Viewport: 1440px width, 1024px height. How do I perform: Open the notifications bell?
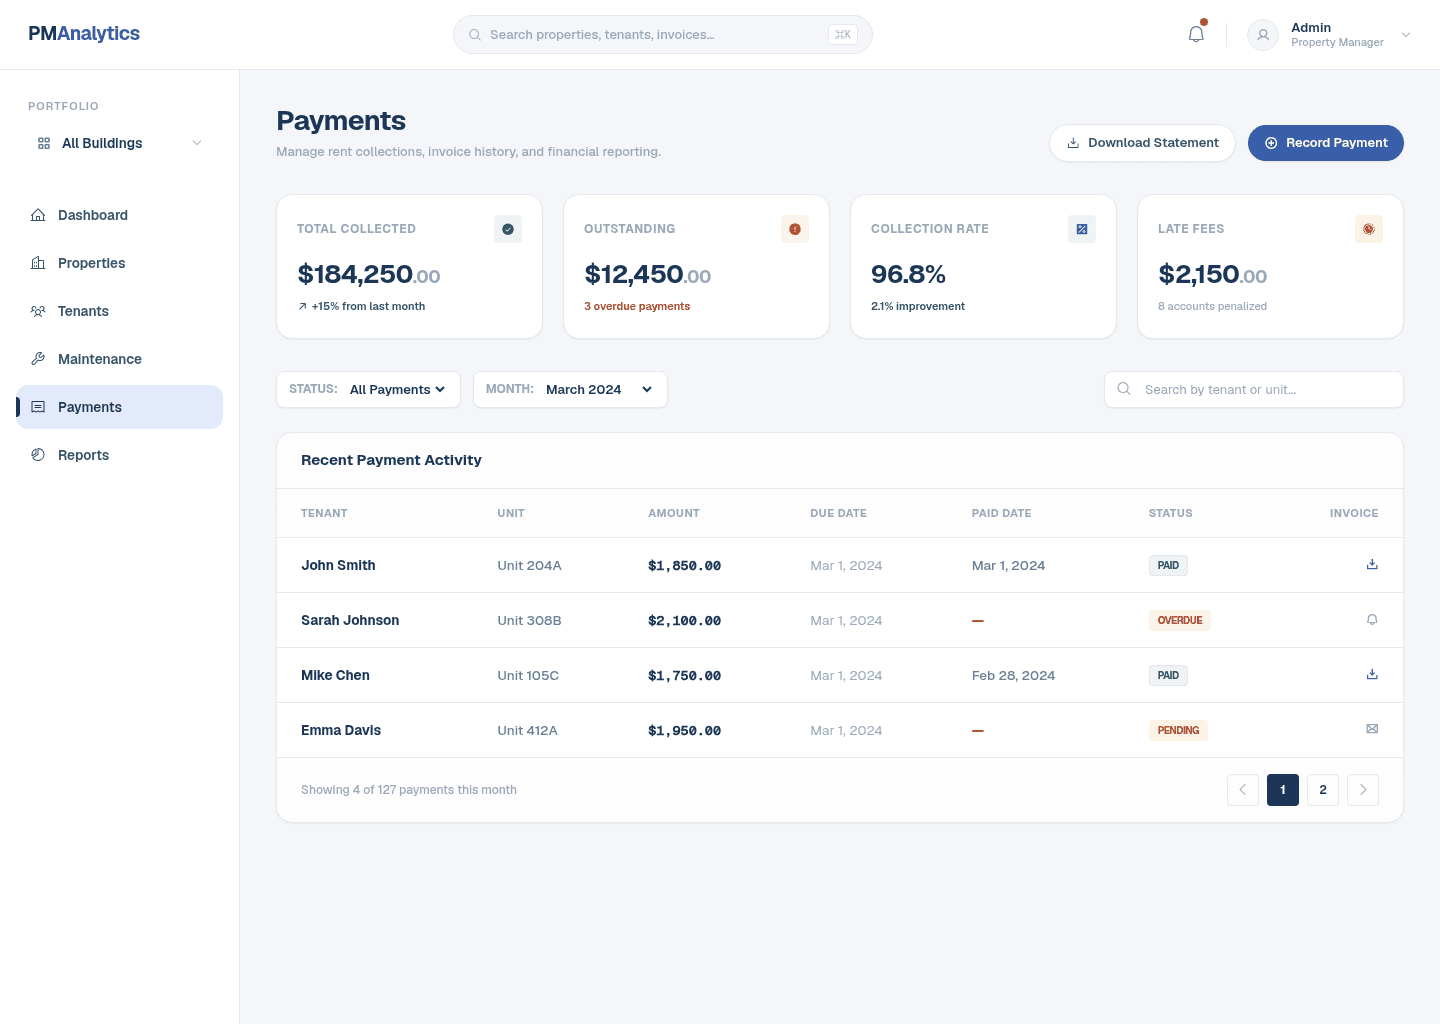(x=1196, y=34)
